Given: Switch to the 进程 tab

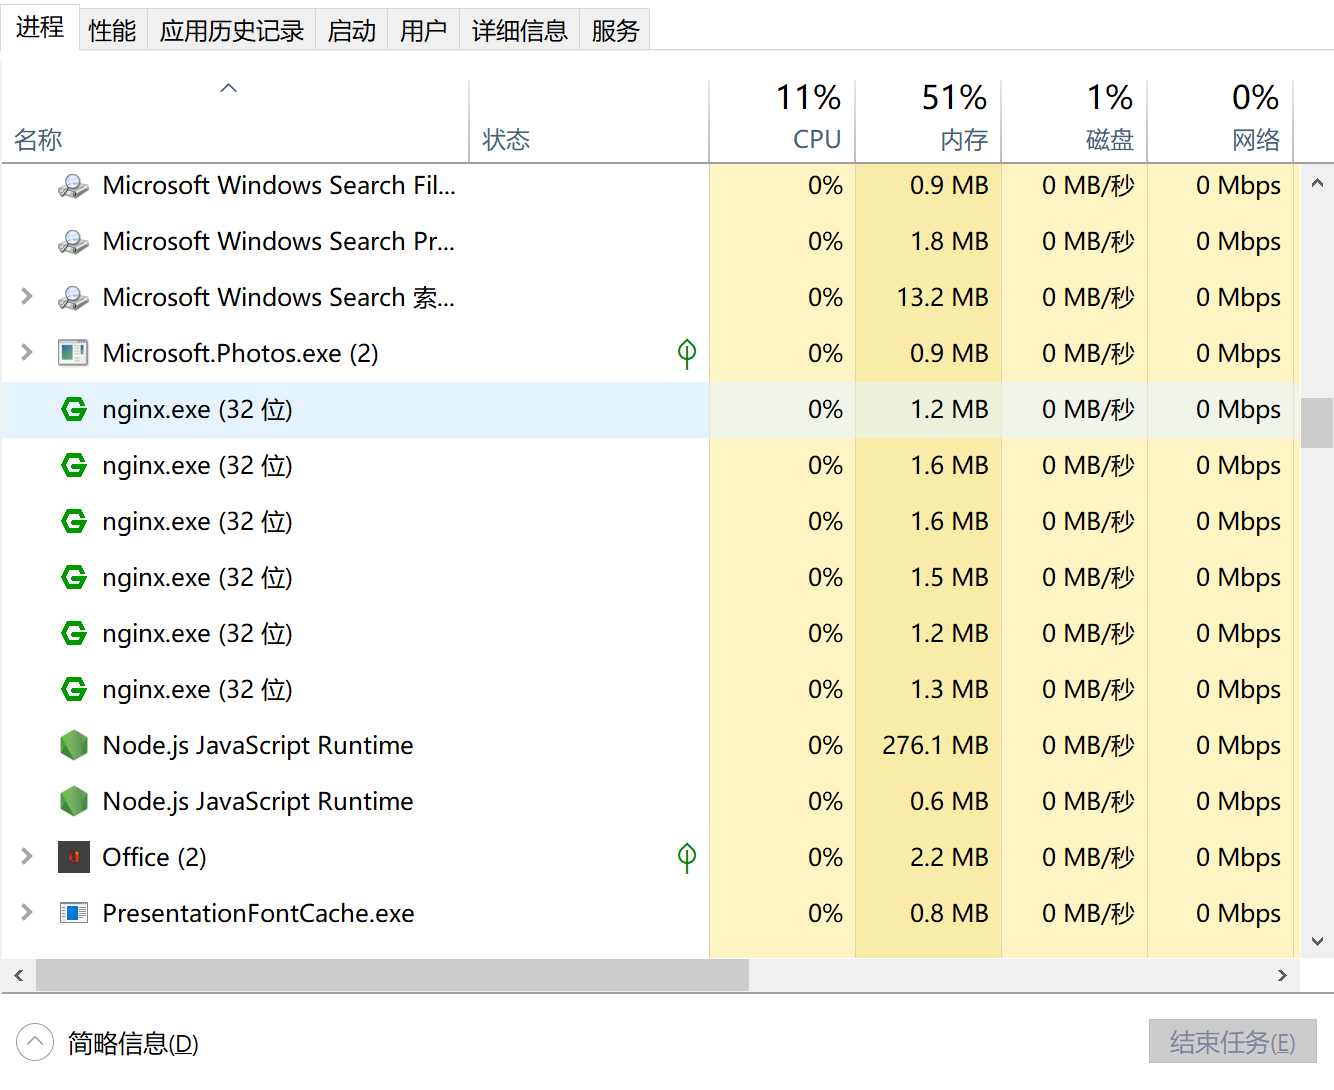Looking at the screenshot, I should click(40, 28).
